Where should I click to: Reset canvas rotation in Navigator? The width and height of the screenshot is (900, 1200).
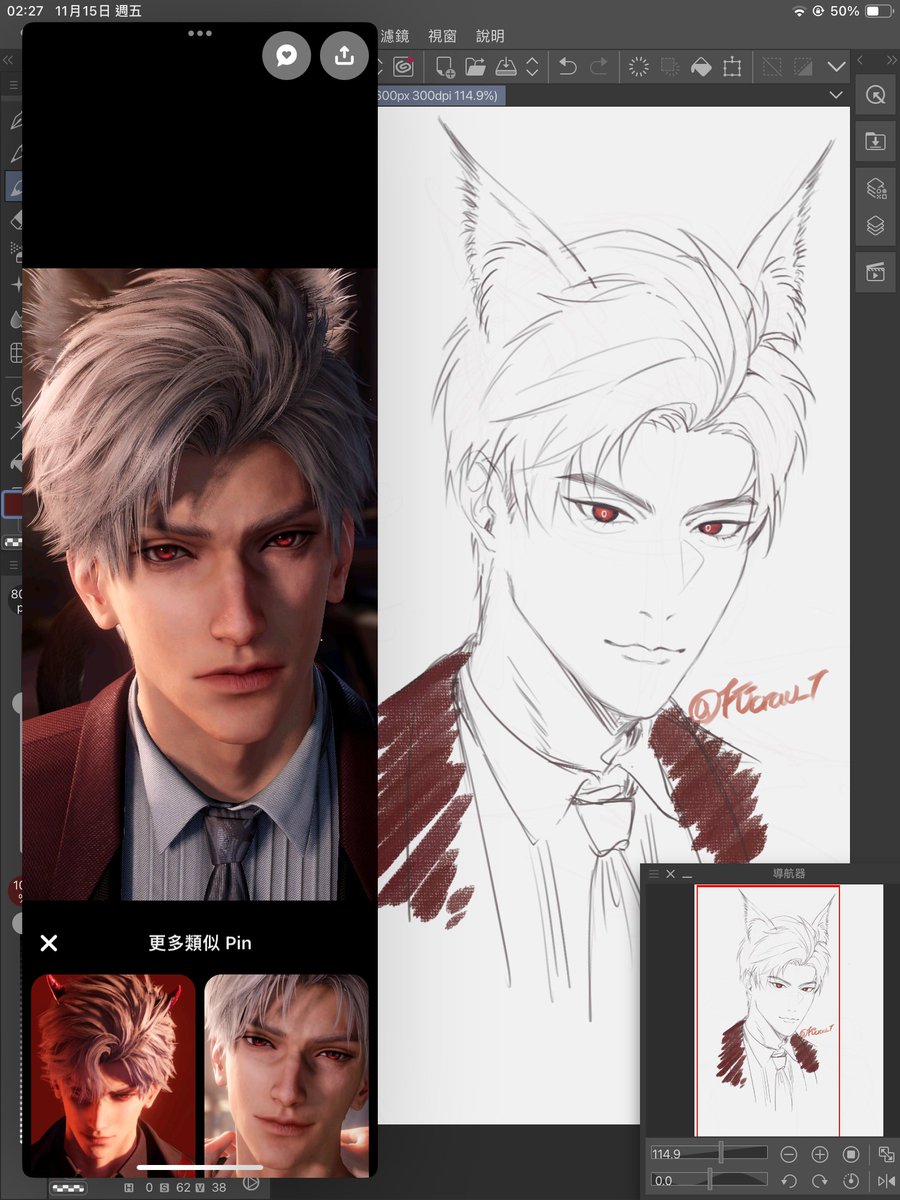click(851, 1181)
